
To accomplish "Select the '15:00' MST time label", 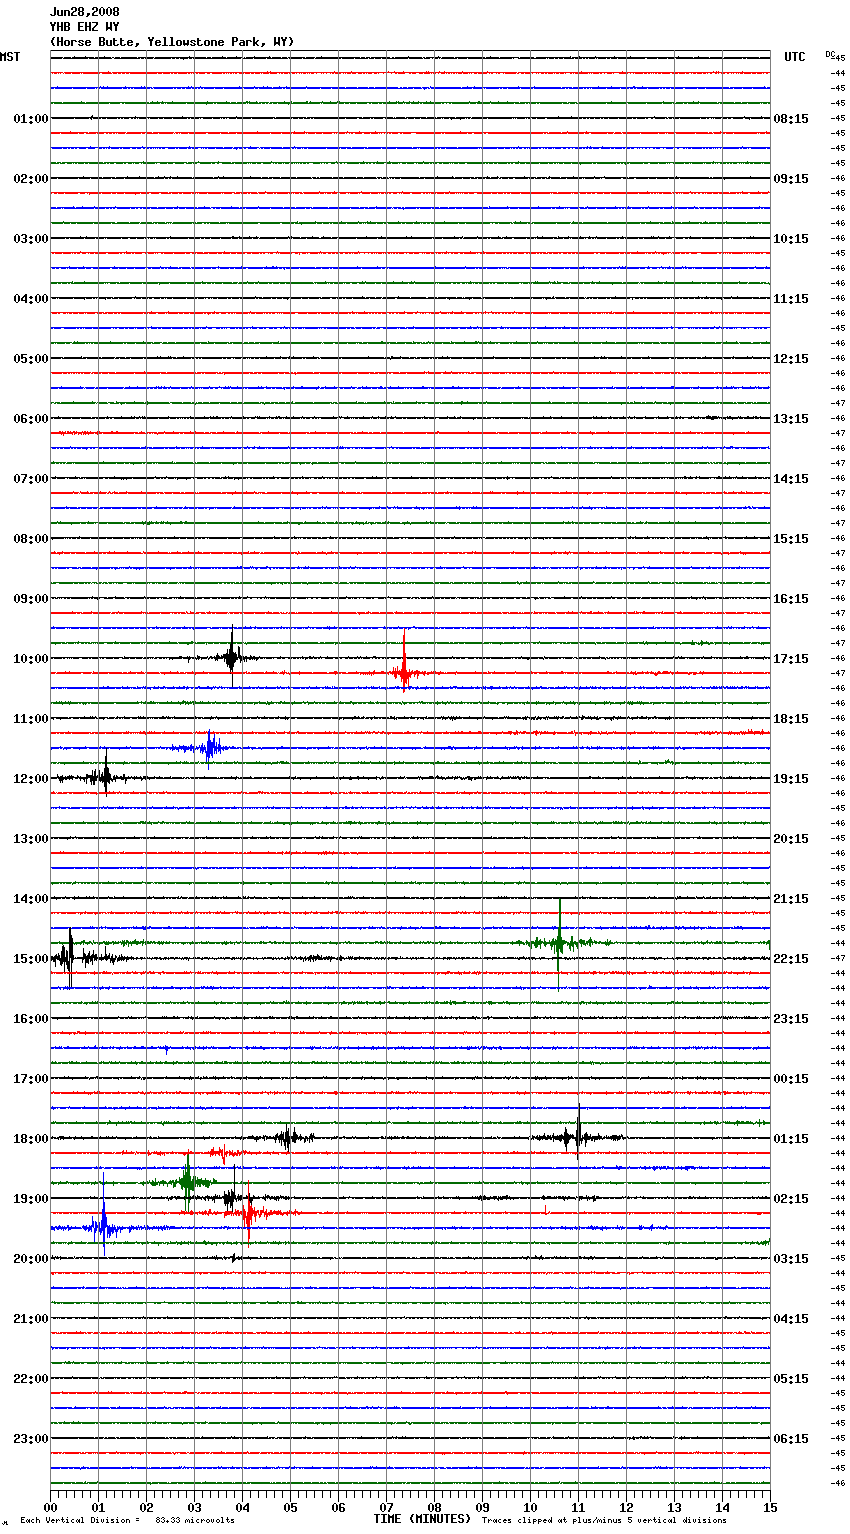I will pyautogui.click(x=31, y=959).
